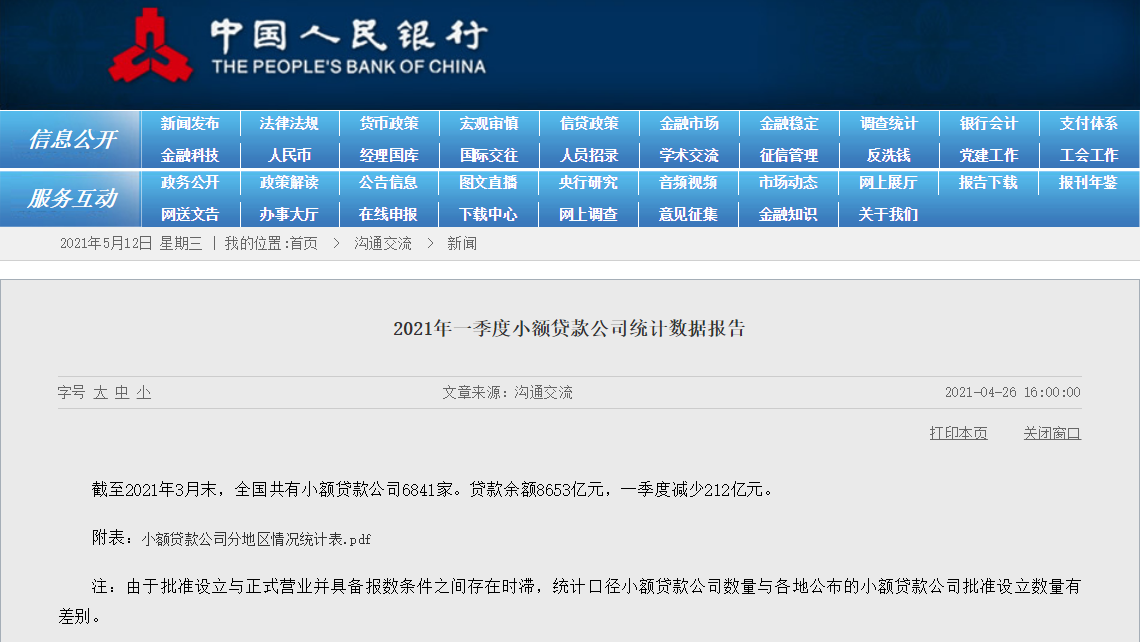
Task: Go to 党建工作 page
Action: (989, 155)
